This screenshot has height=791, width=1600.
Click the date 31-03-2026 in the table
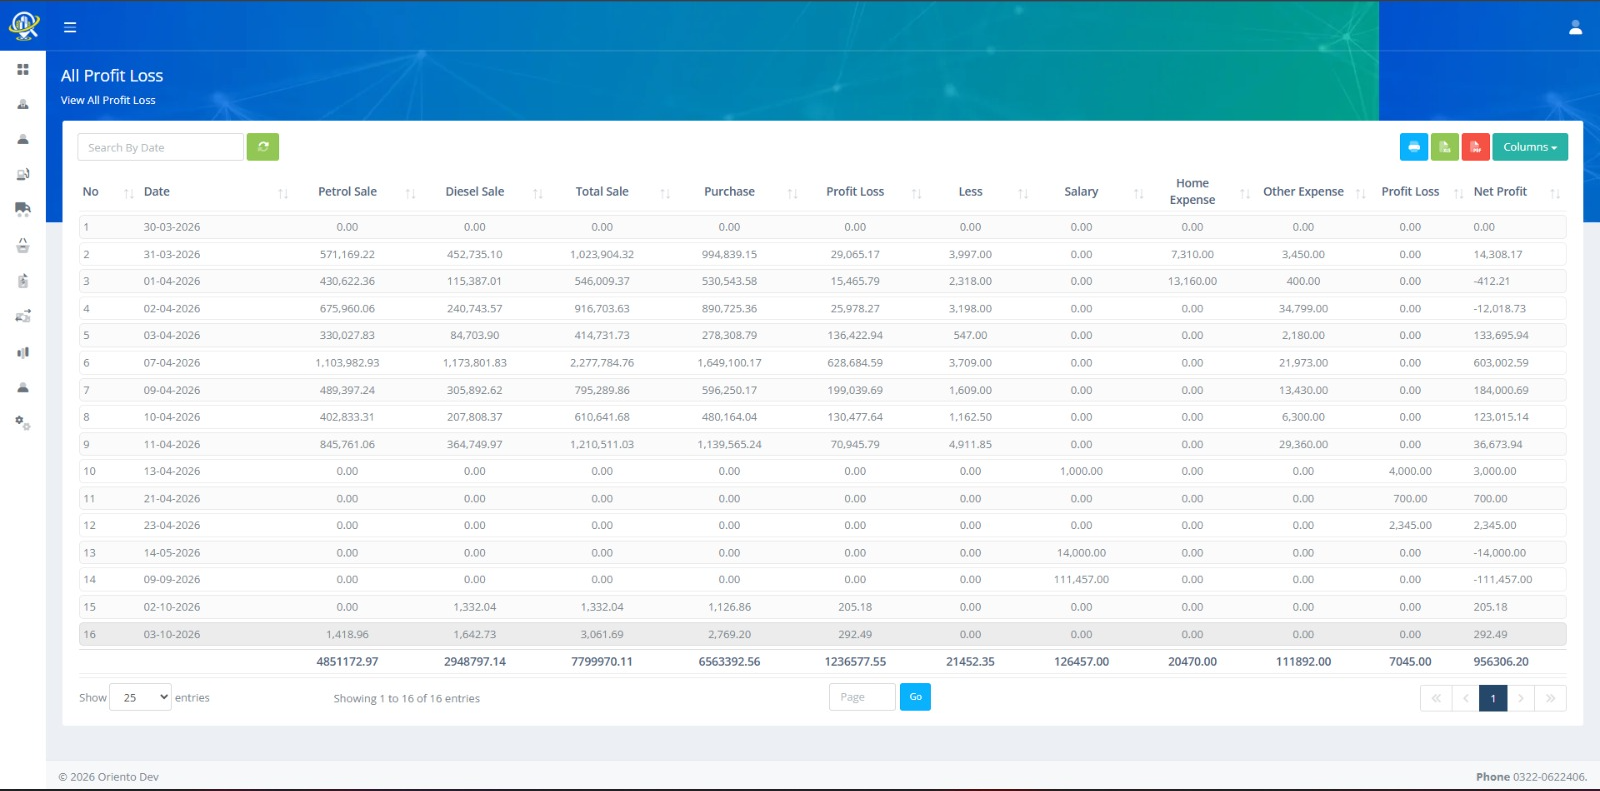[172, 255]
